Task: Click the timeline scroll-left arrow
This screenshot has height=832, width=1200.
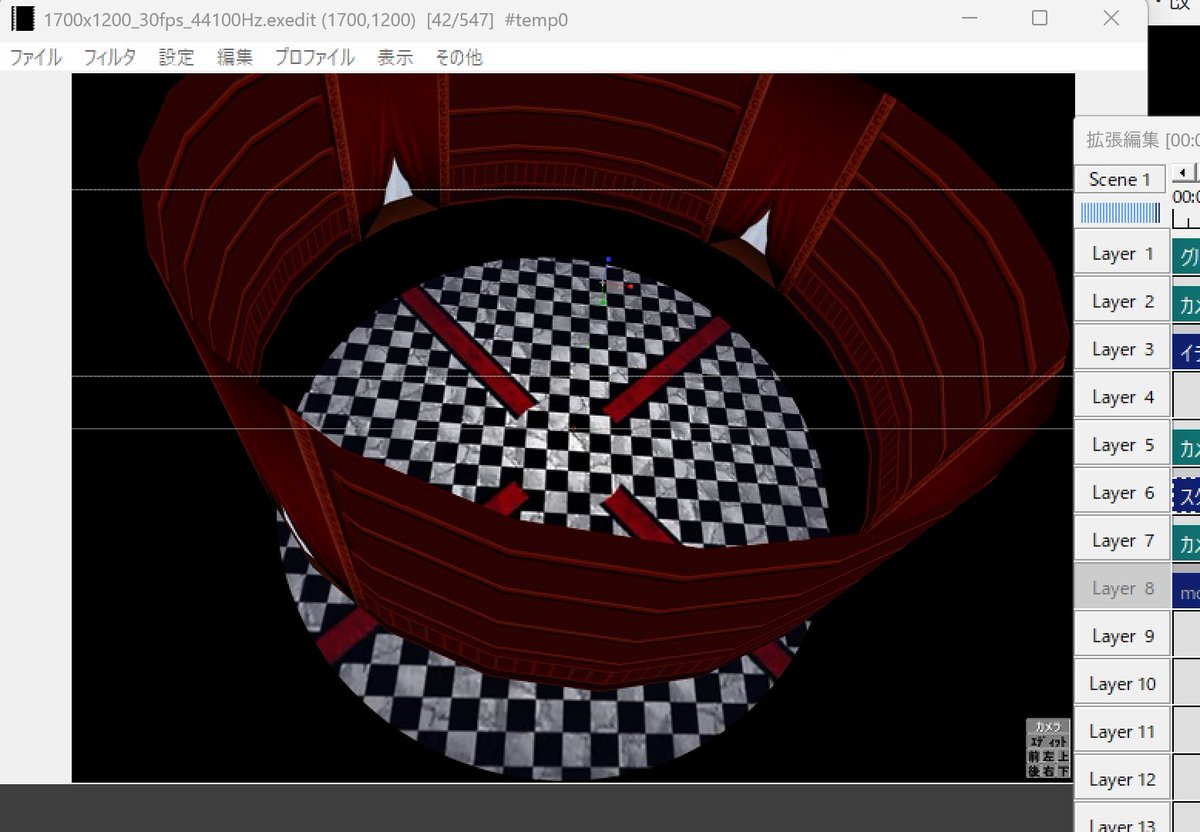Action: click(x=1183, y=171)
